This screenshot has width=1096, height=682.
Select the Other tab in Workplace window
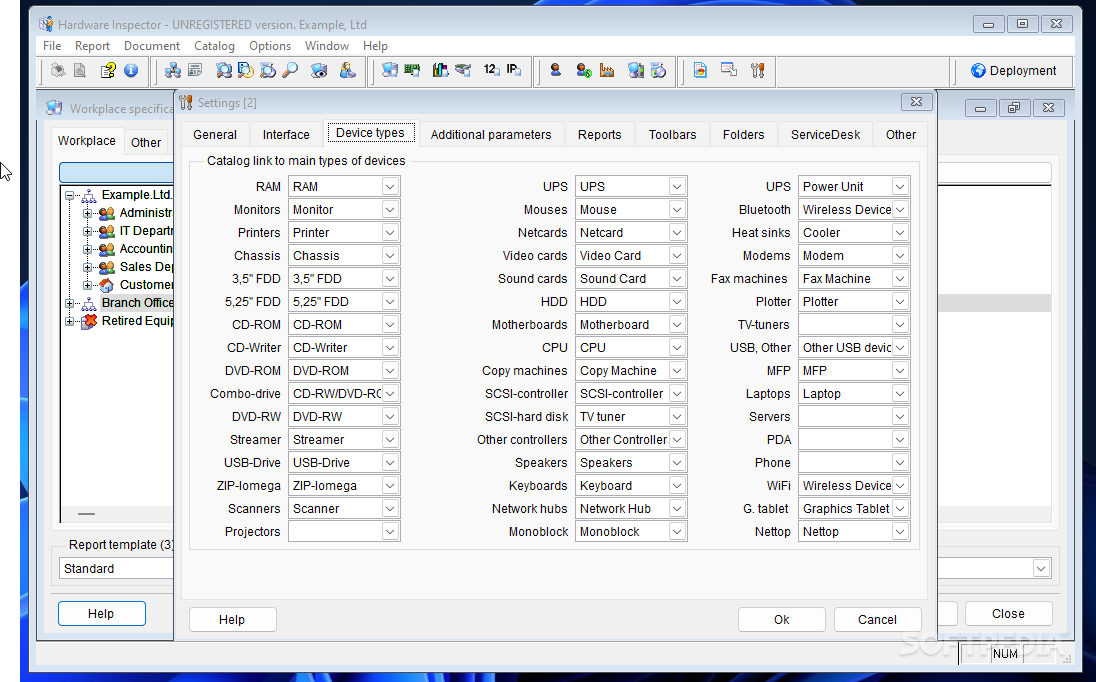click(x=145, y=143)
